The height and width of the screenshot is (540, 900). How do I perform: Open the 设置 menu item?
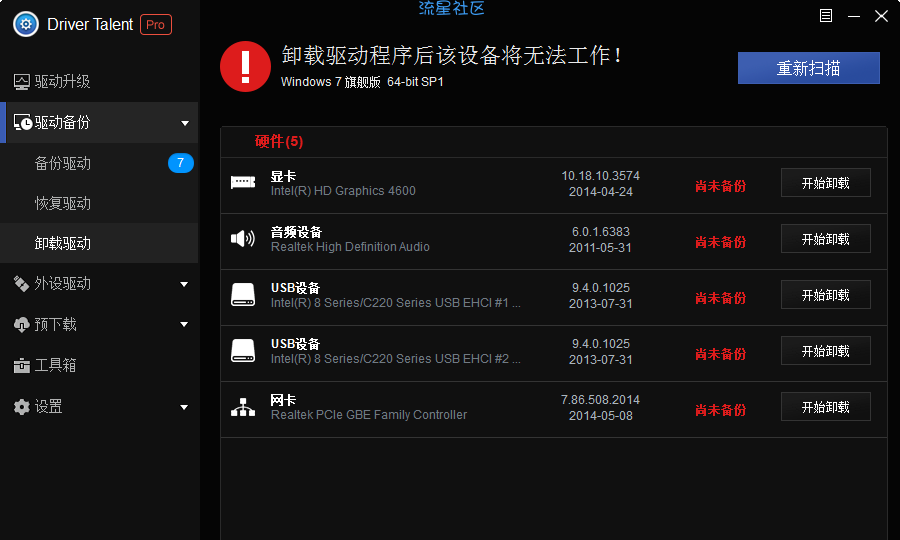pos(99,407)
